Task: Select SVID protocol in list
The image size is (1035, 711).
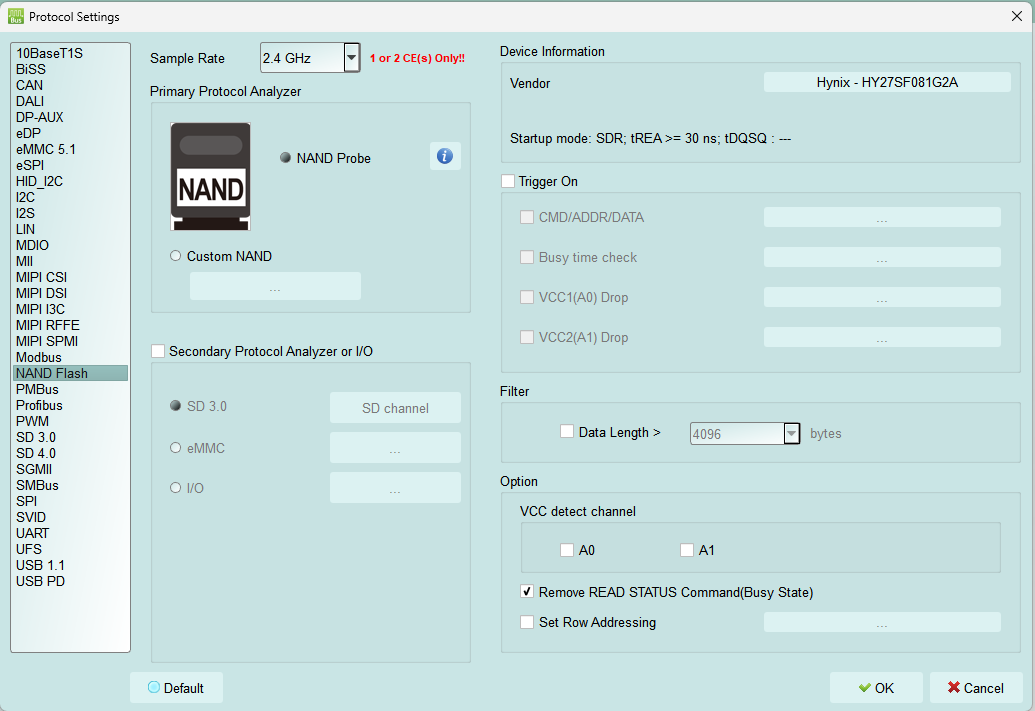Action: pos(71,517)
